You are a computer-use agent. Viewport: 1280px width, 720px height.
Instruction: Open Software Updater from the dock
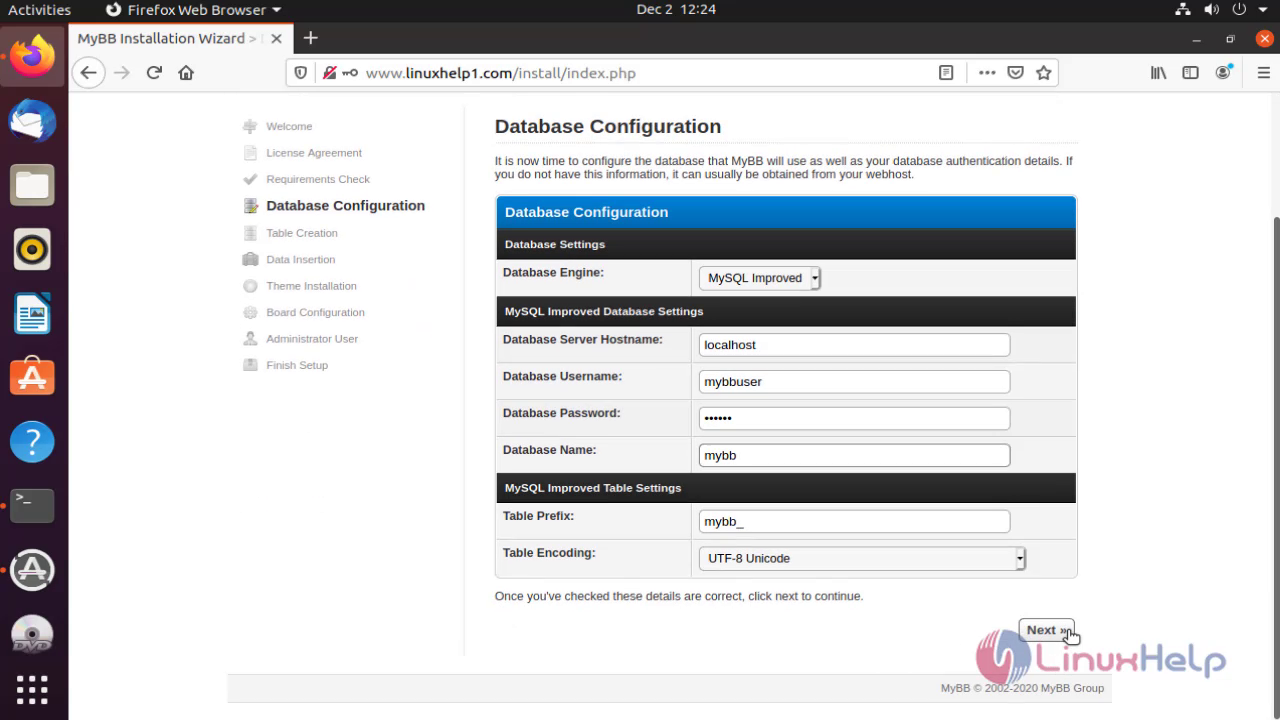(x=33, y=570)
